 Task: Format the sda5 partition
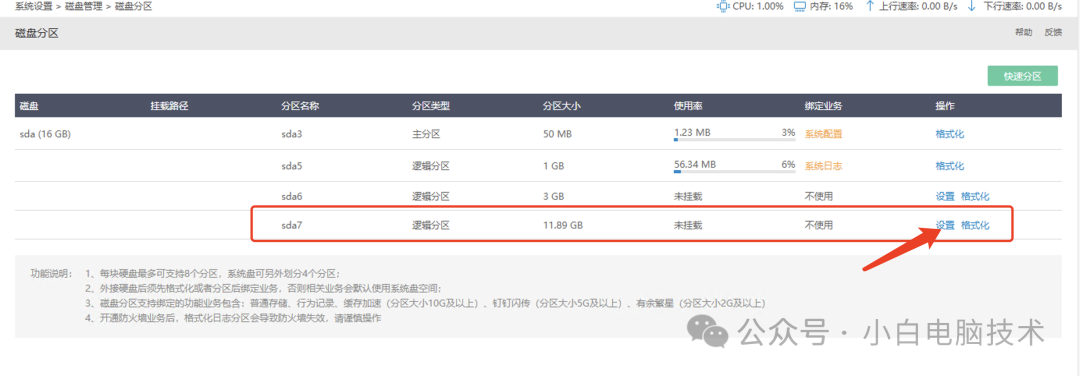coord(950,166)
